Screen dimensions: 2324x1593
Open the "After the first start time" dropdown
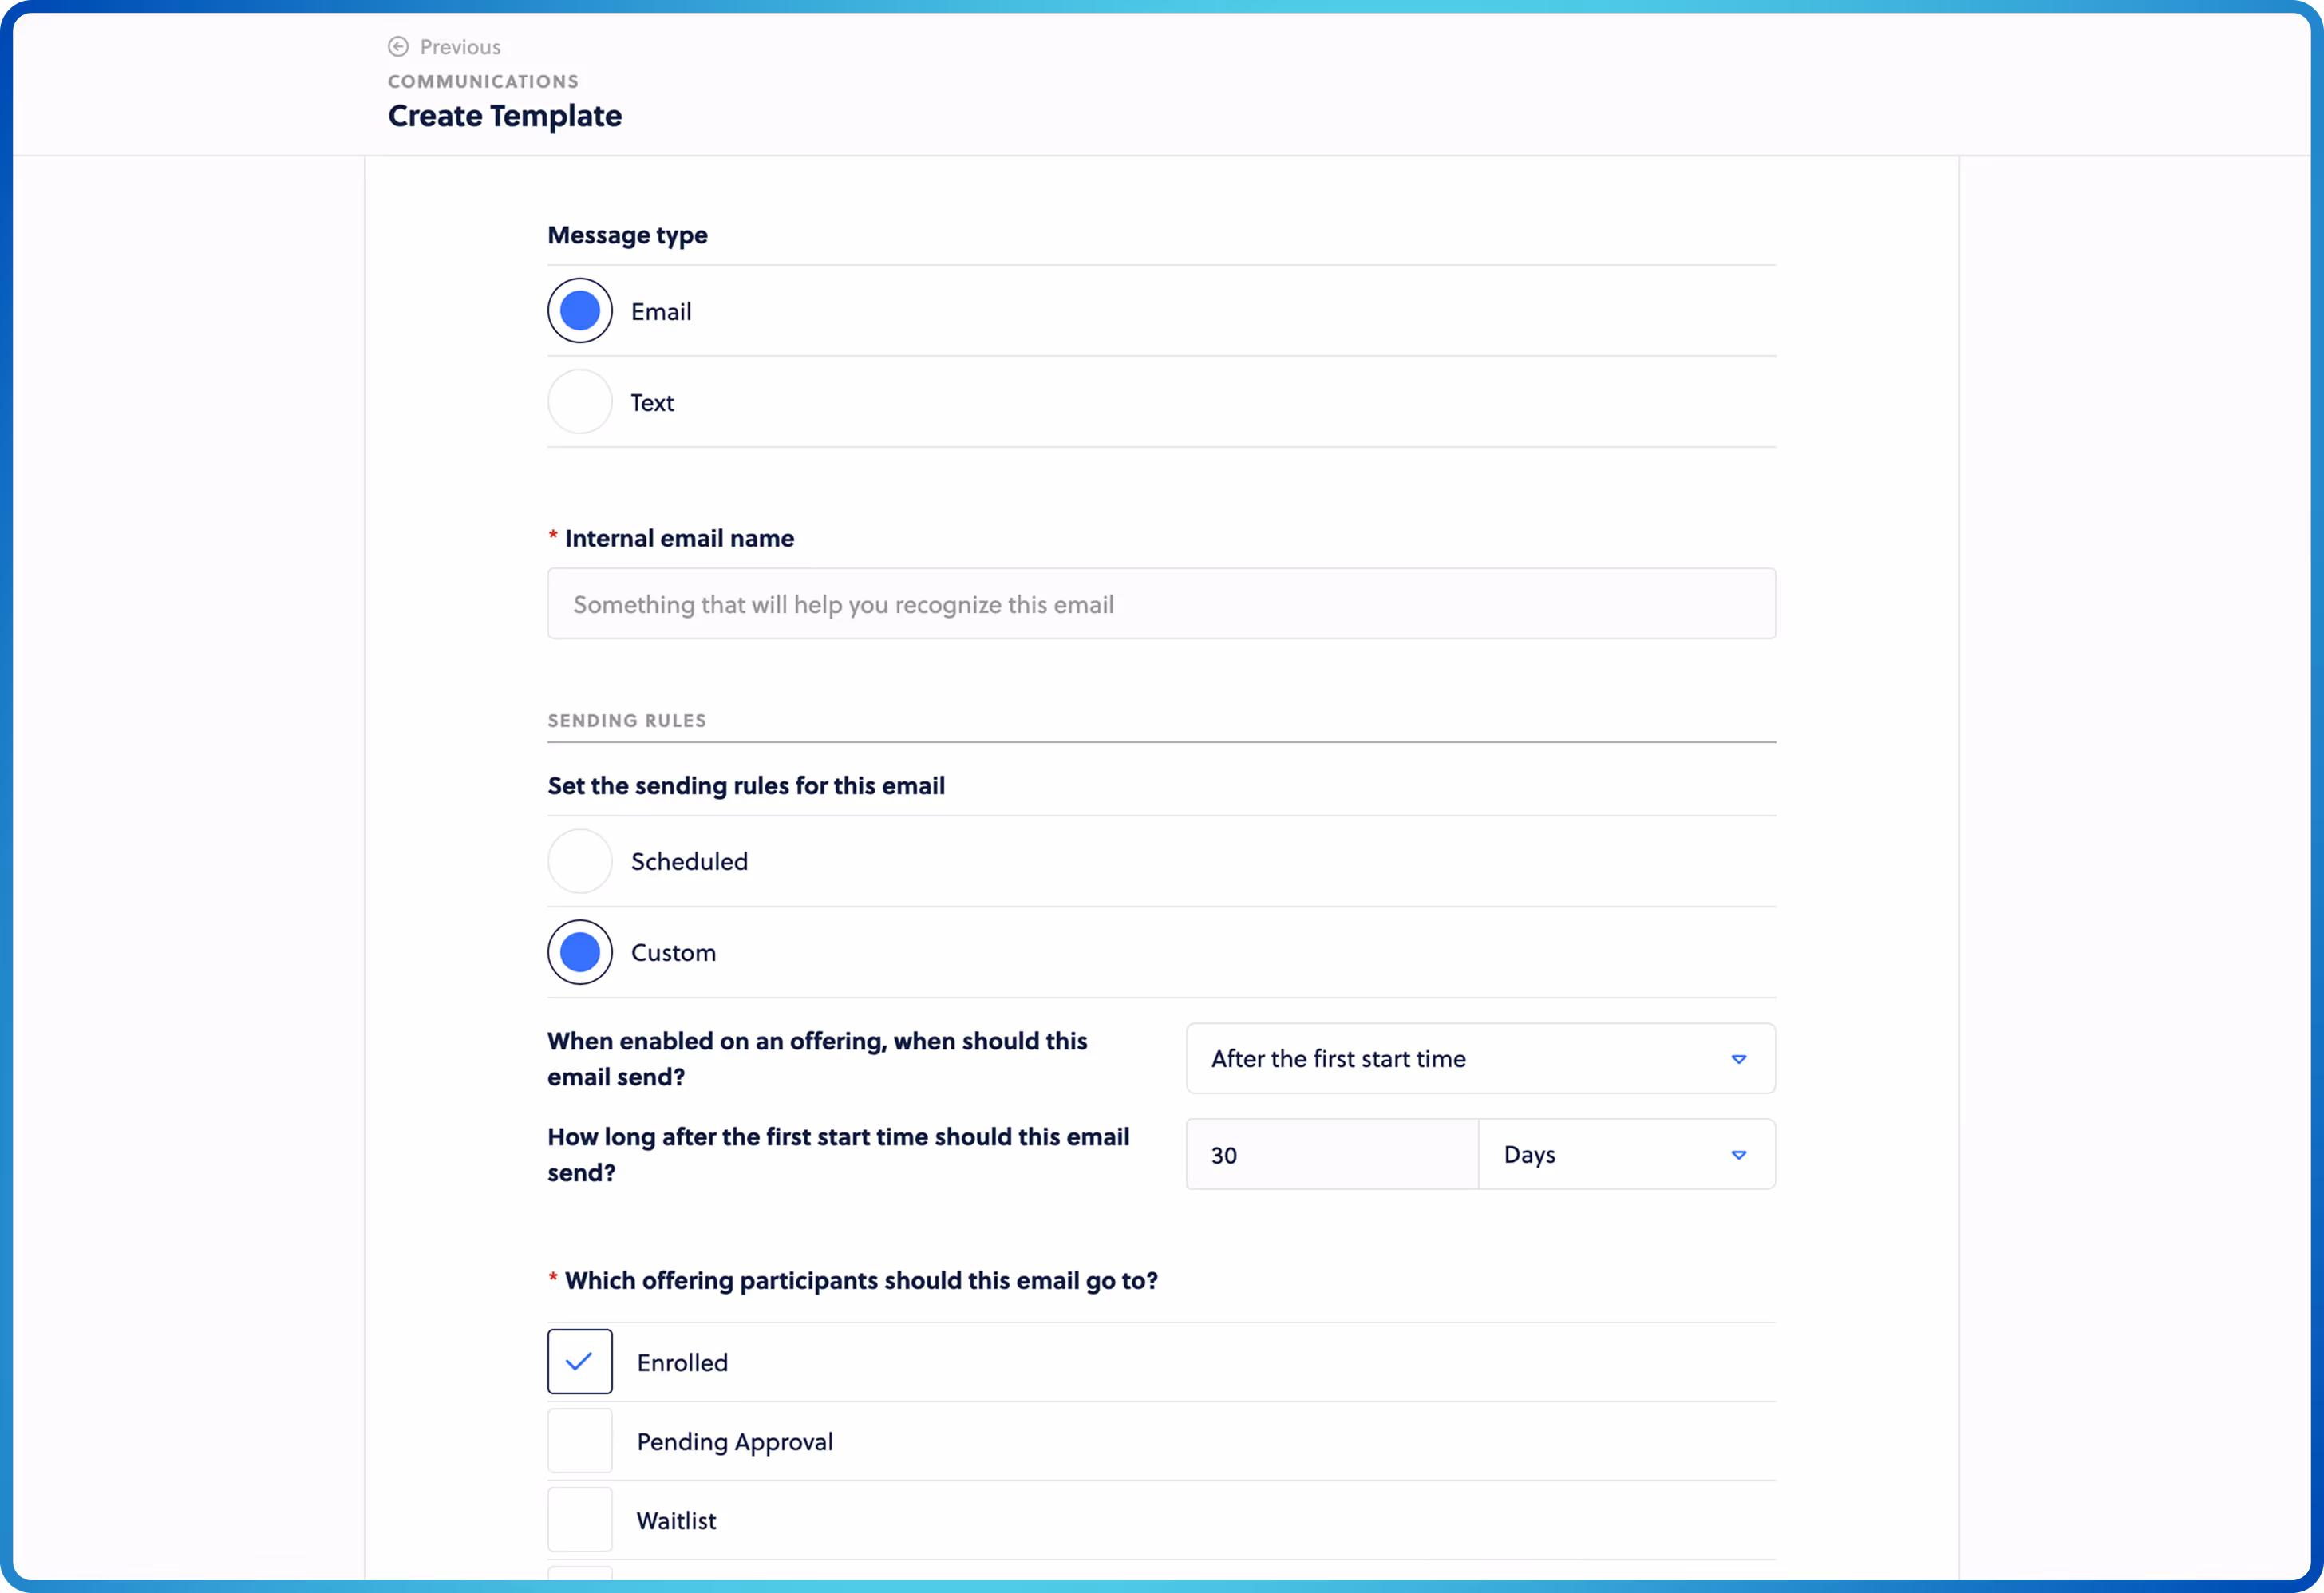1480,1058
